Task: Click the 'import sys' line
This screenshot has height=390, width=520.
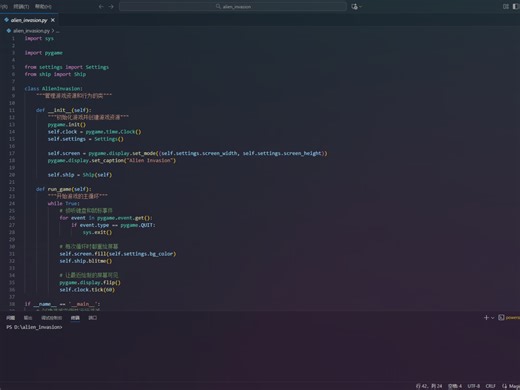Action: point(39,38)
